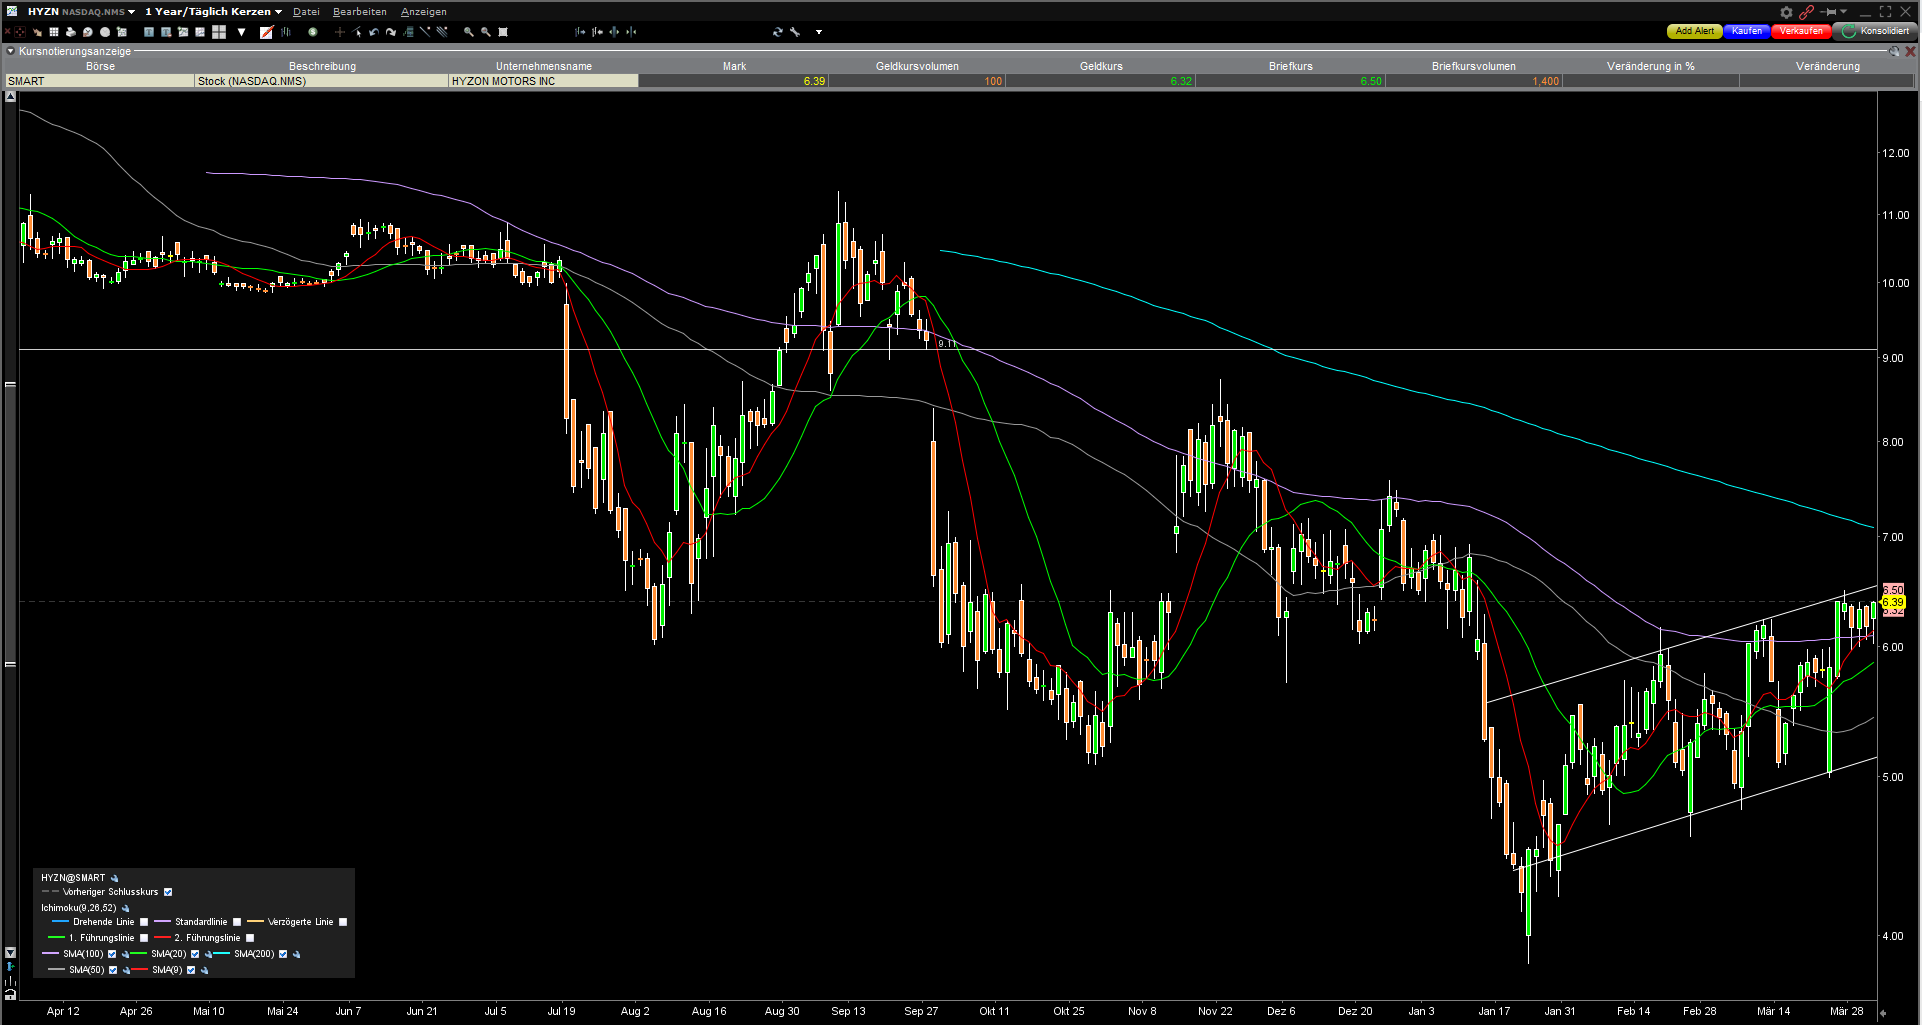Viewport: 1922px width, 1025px height.
Task: Open chart settings gear icon
Action: [1786, 12]
